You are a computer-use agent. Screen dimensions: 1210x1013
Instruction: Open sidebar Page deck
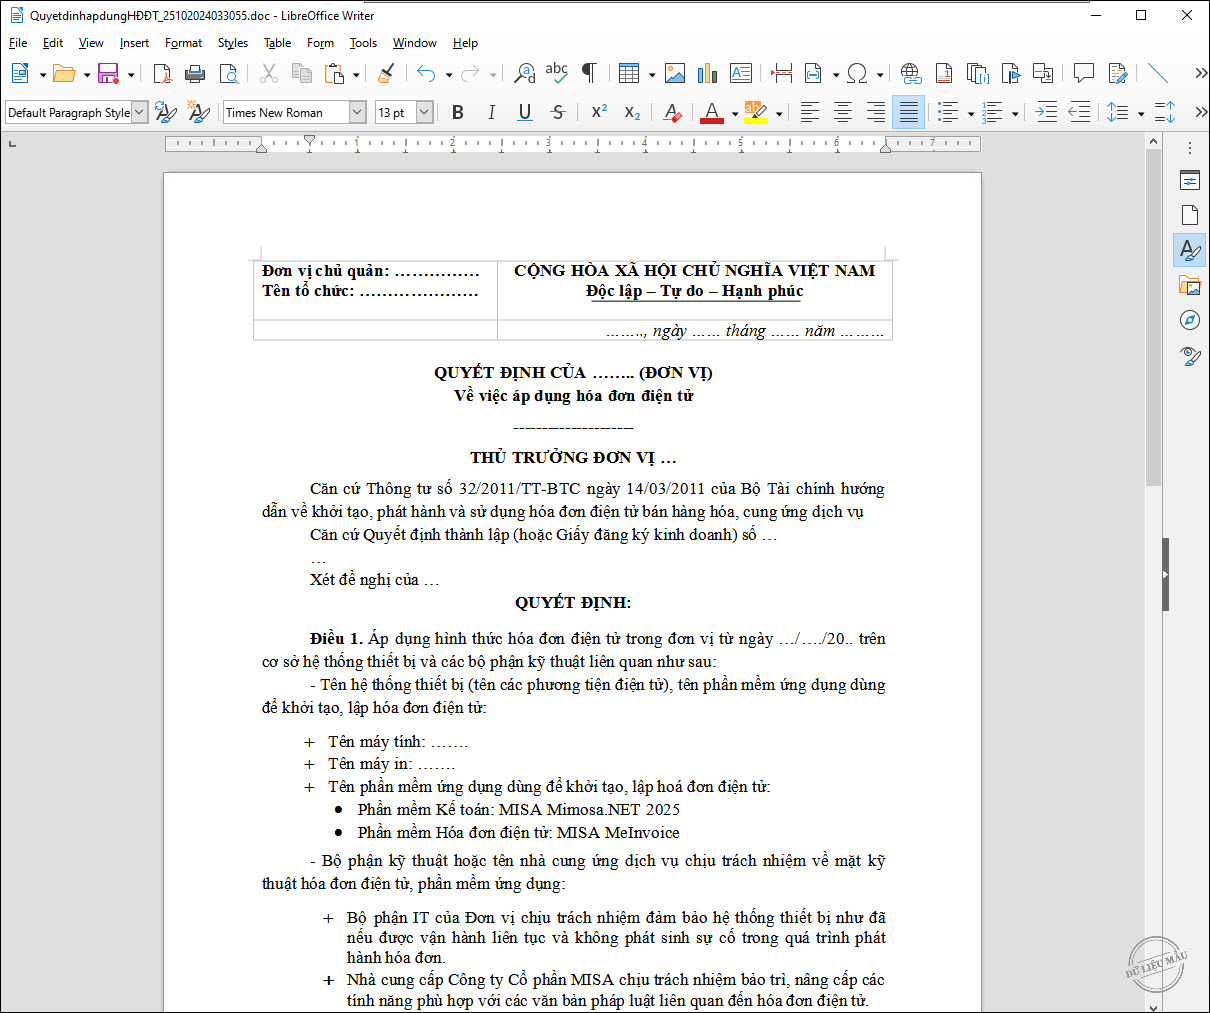pos(1190,215)
